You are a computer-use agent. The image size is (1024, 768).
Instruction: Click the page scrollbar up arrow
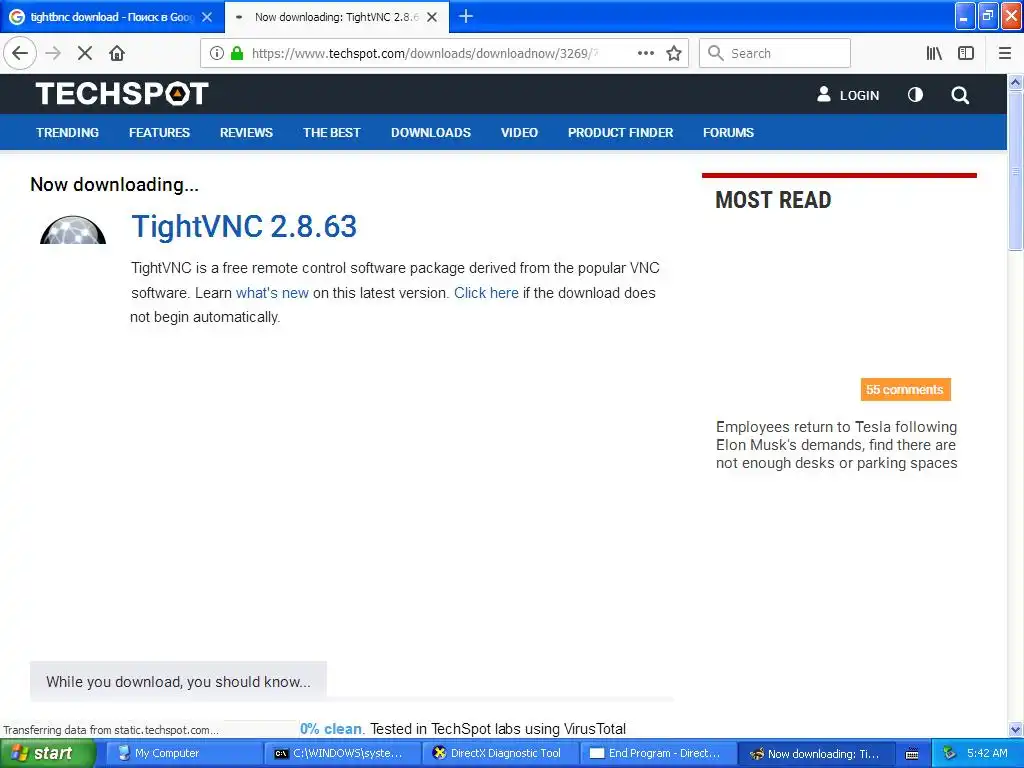pos(1016,82)
